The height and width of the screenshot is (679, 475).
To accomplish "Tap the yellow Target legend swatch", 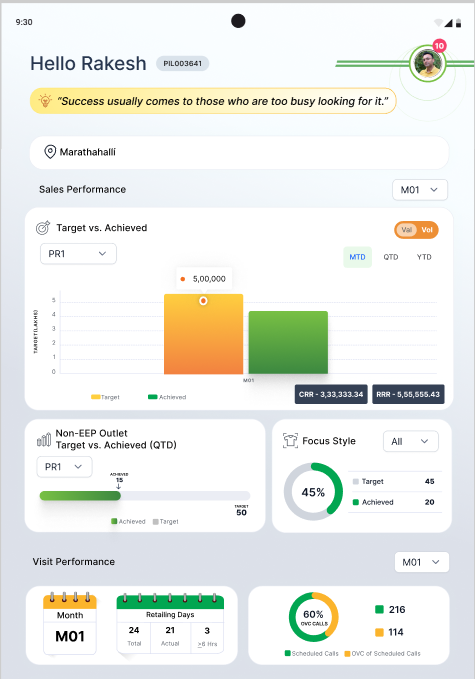I will 96,397.
